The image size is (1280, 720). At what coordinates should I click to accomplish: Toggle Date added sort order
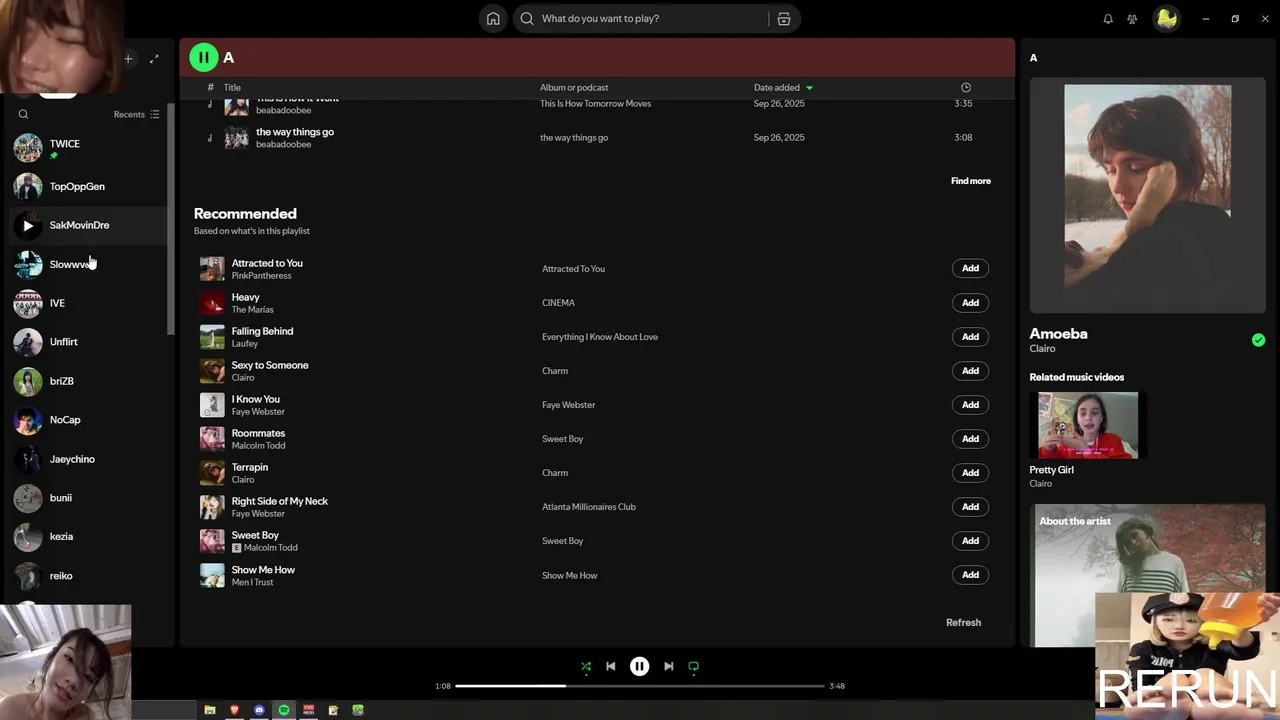pyautogui.click(x=783, y=87)
